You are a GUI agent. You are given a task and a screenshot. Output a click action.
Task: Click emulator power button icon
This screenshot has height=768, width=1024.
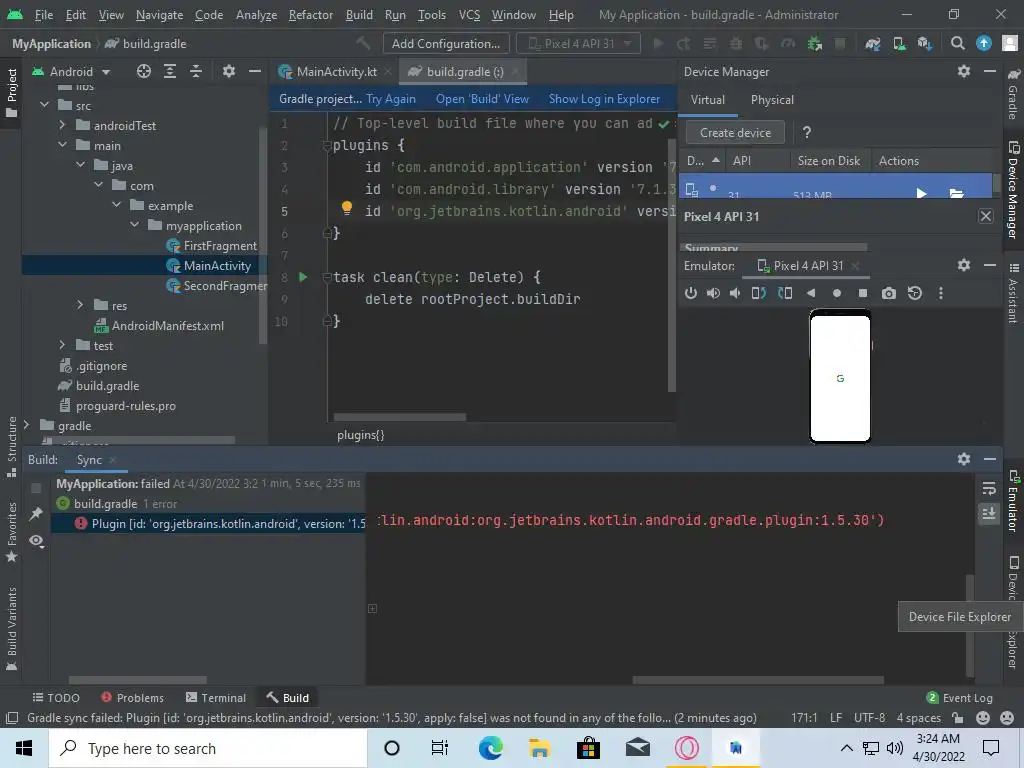point(691,293)
